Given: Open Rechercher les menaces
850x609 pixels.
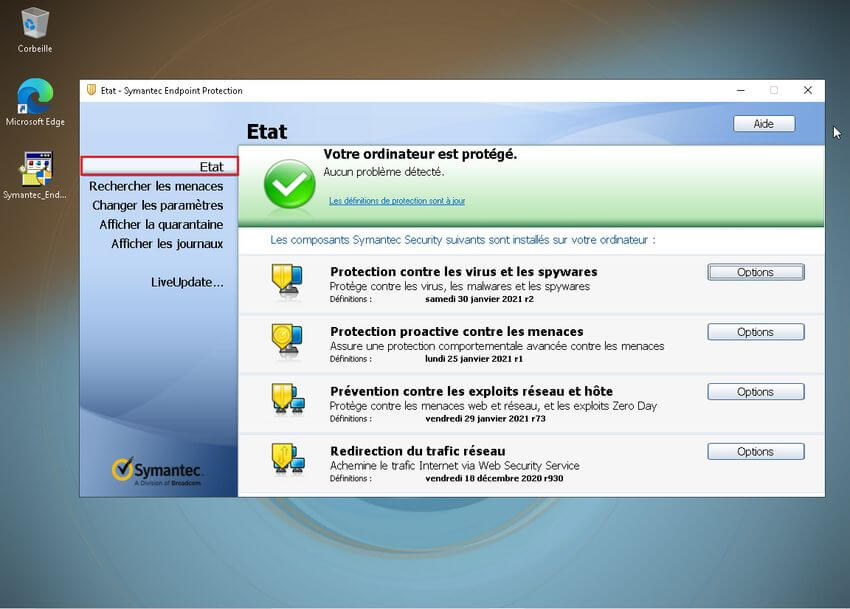Looking at the screenshot, I should point(156,186).
